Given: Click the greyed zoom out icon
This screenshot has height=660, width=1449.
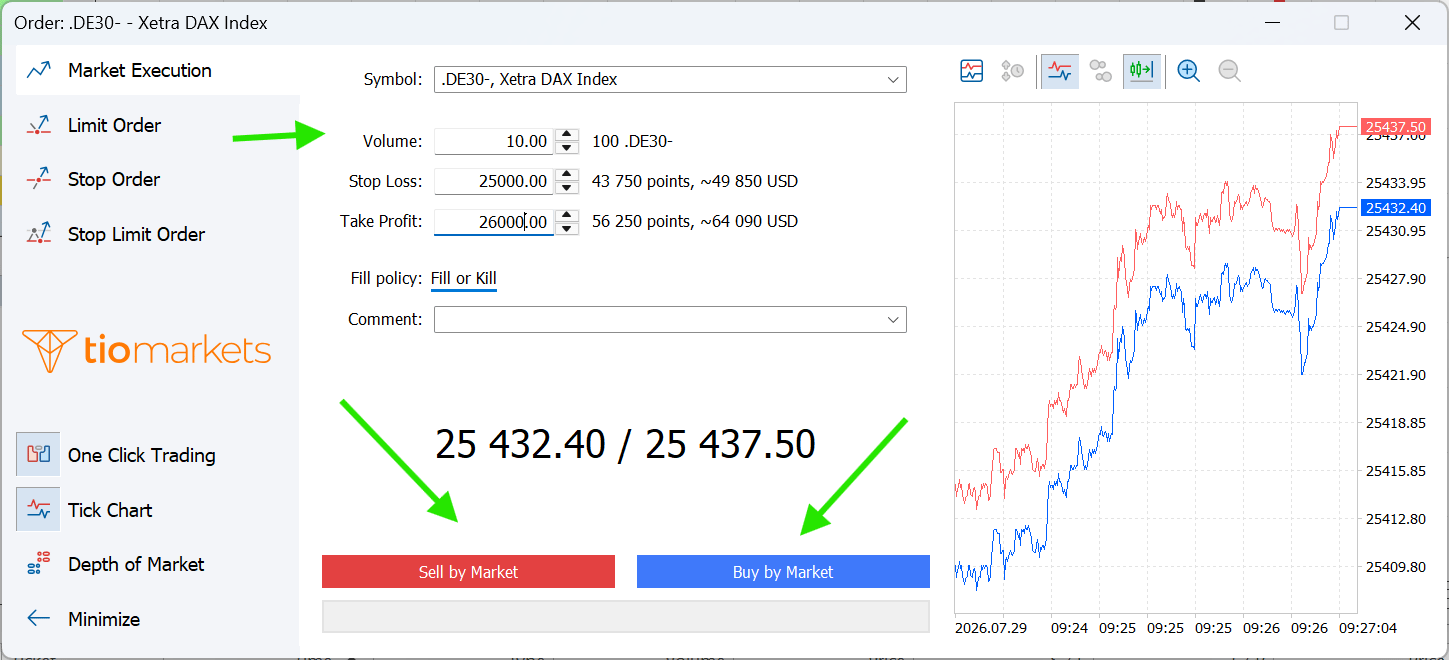Looking at the screenshot, I should tap(1229, 71).
